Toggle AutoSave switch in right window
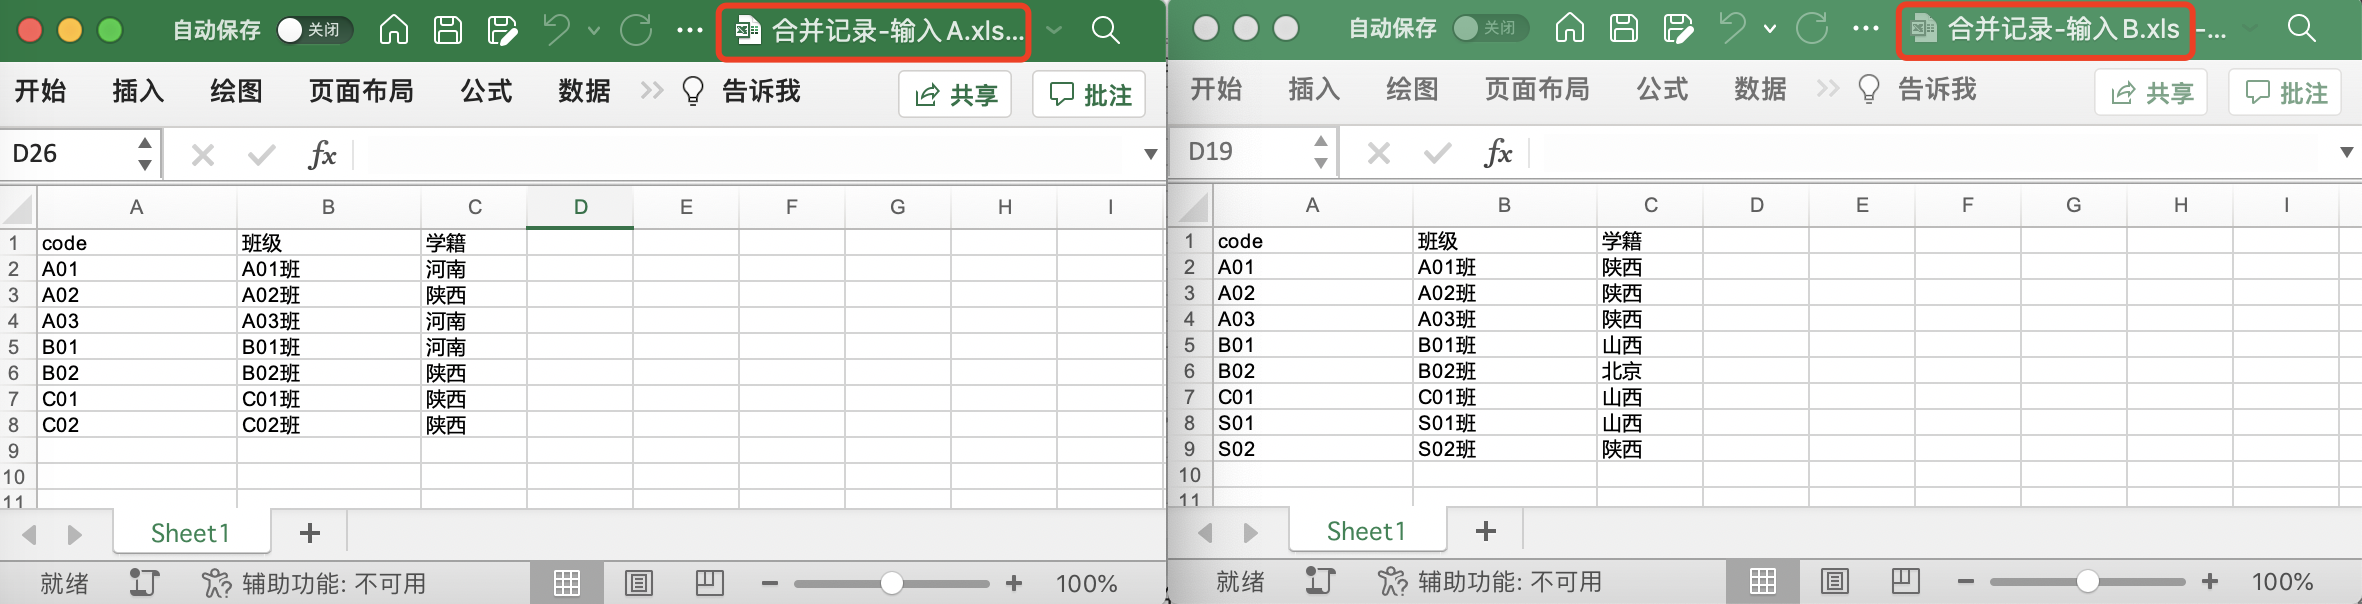Screen dimensions: 2362x604 coord(1488,28)
